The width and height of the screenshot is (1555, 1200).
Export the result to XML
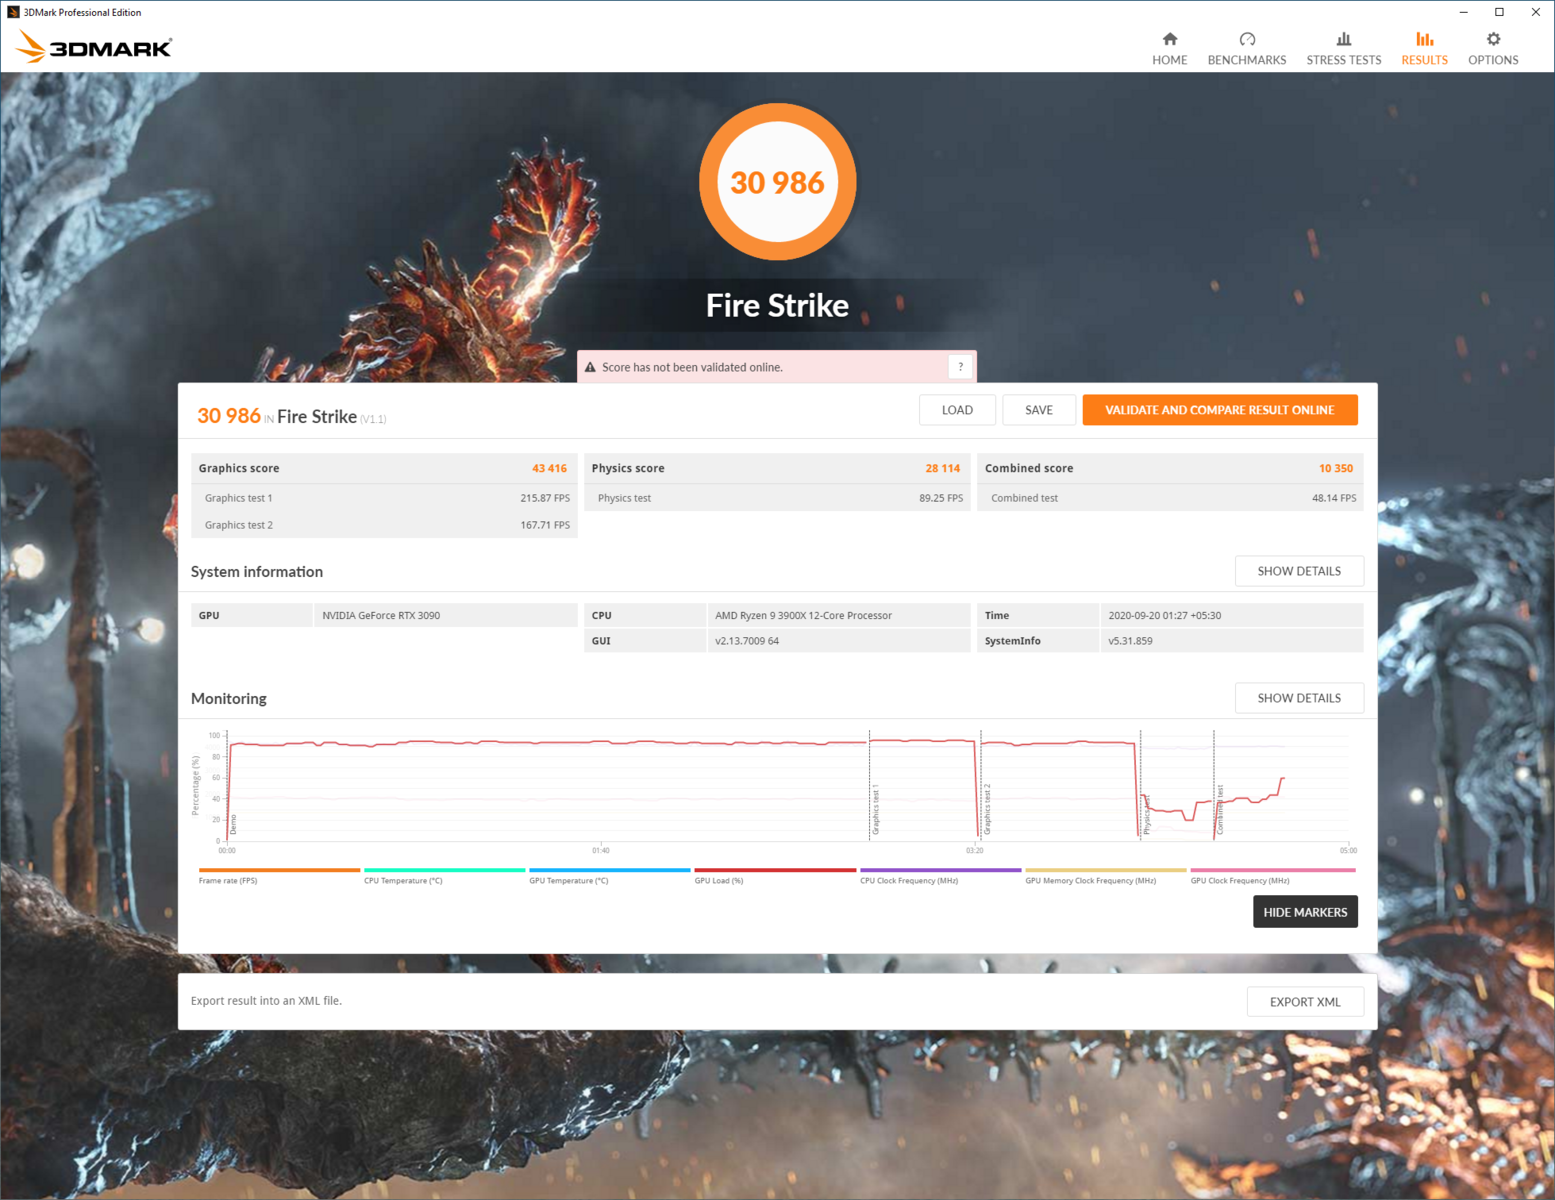[x=1305, y=1002]
